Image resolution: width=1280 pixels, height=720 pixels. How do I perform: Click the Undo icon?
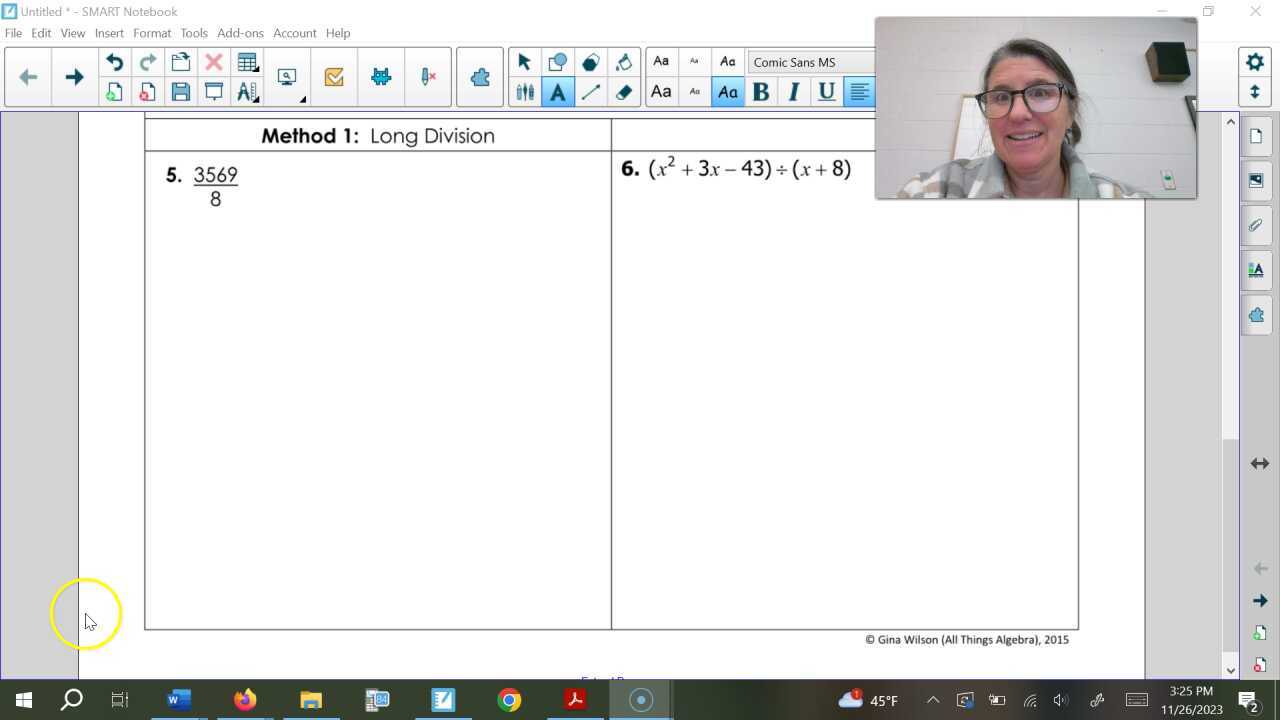tap(114, 61)
